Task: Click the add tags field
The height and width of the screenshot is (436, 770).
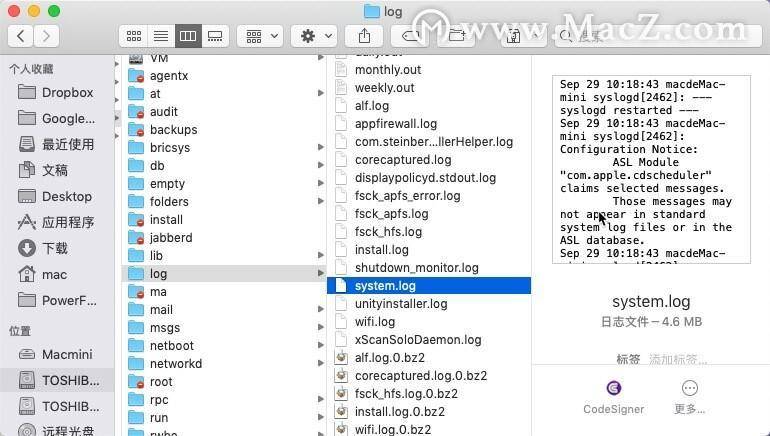Action: point(678,360)
